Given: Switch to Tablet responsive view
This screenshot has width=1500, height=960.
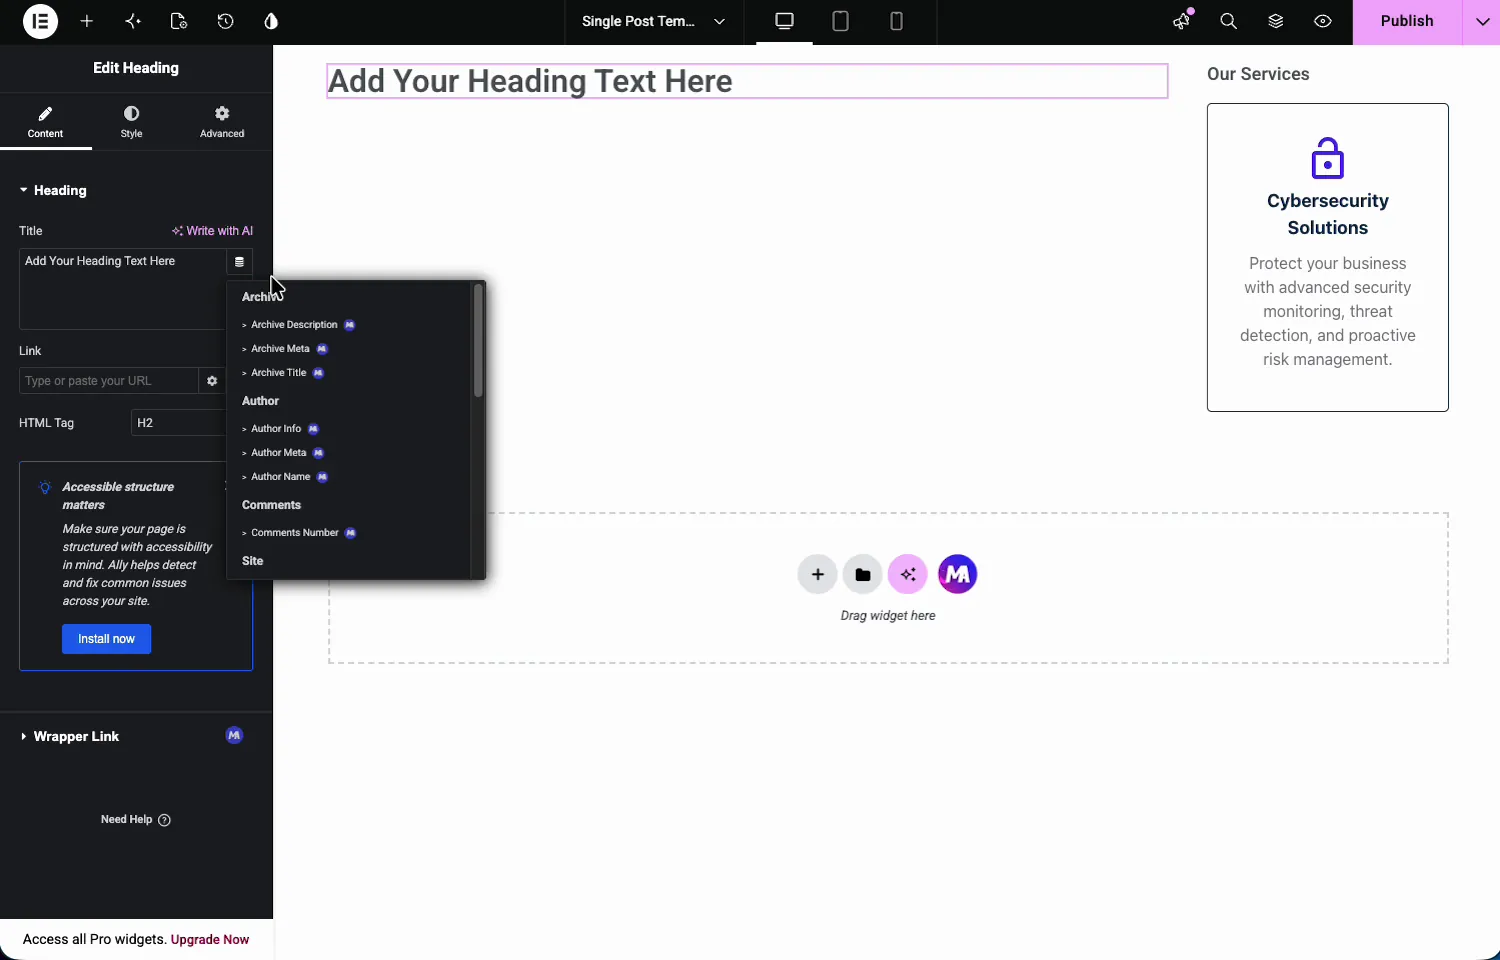Looking at the screenshot, I should (x=841, y=21).
